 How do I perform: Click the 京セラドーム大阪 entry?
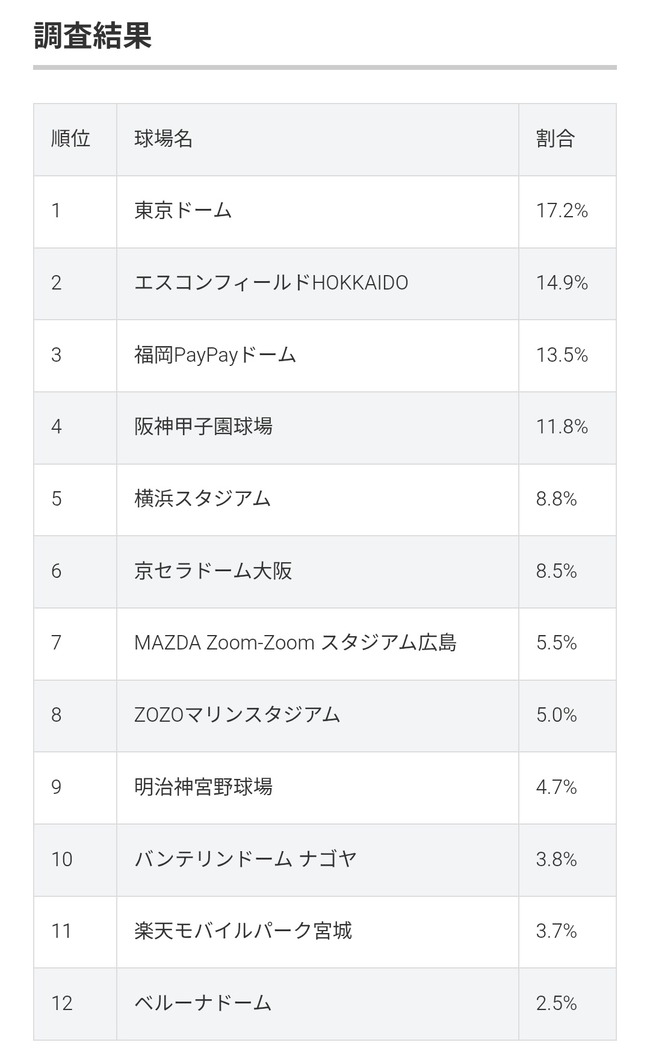213,571
